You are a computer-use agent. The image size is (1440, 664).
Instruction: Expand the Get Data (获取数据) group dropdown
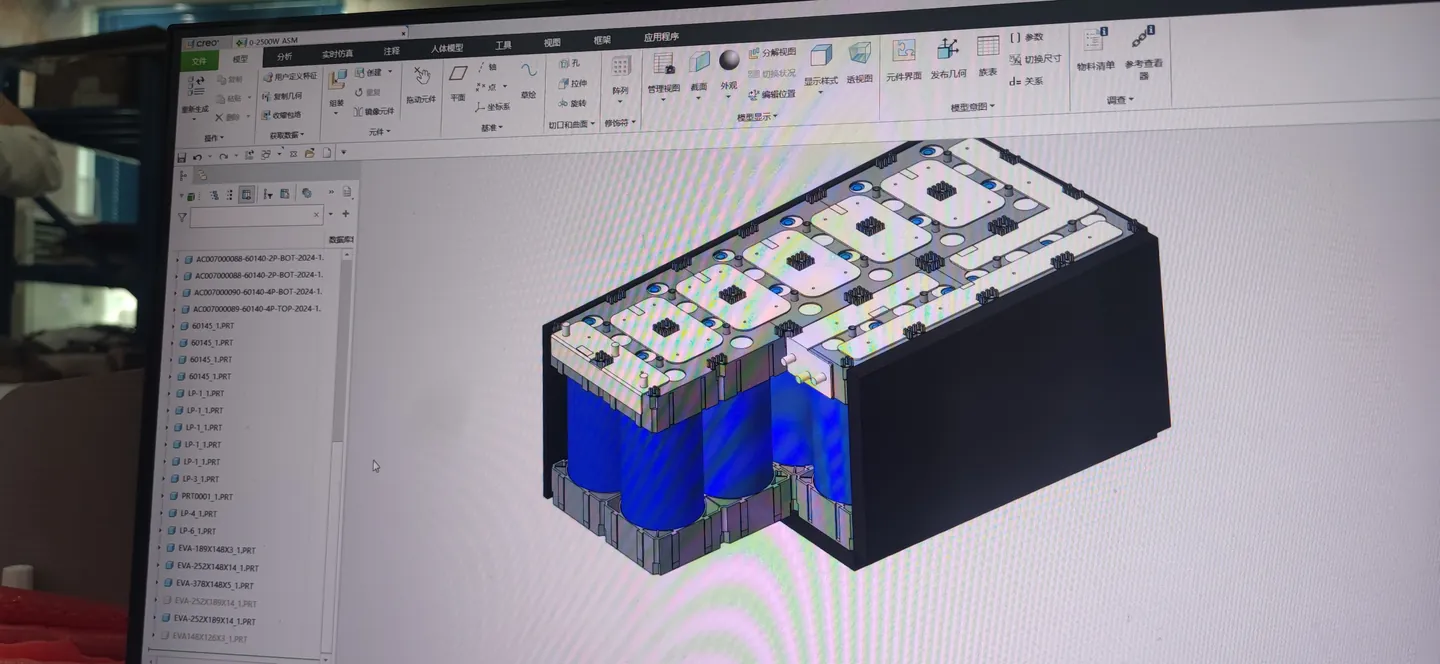pyautogui.click(x=286, y=135)
